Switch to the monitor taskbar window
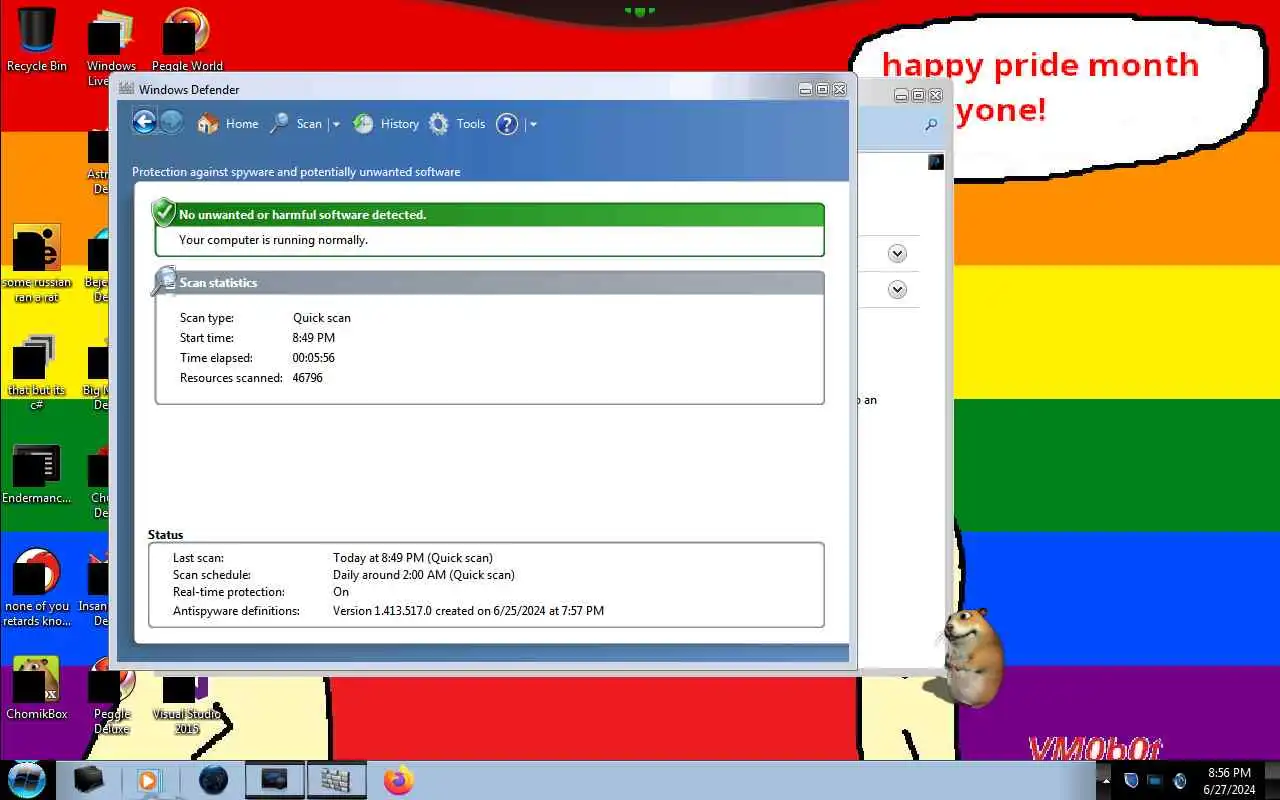Viewport: 1280px width, 800px height. click(x=274, y=780)
